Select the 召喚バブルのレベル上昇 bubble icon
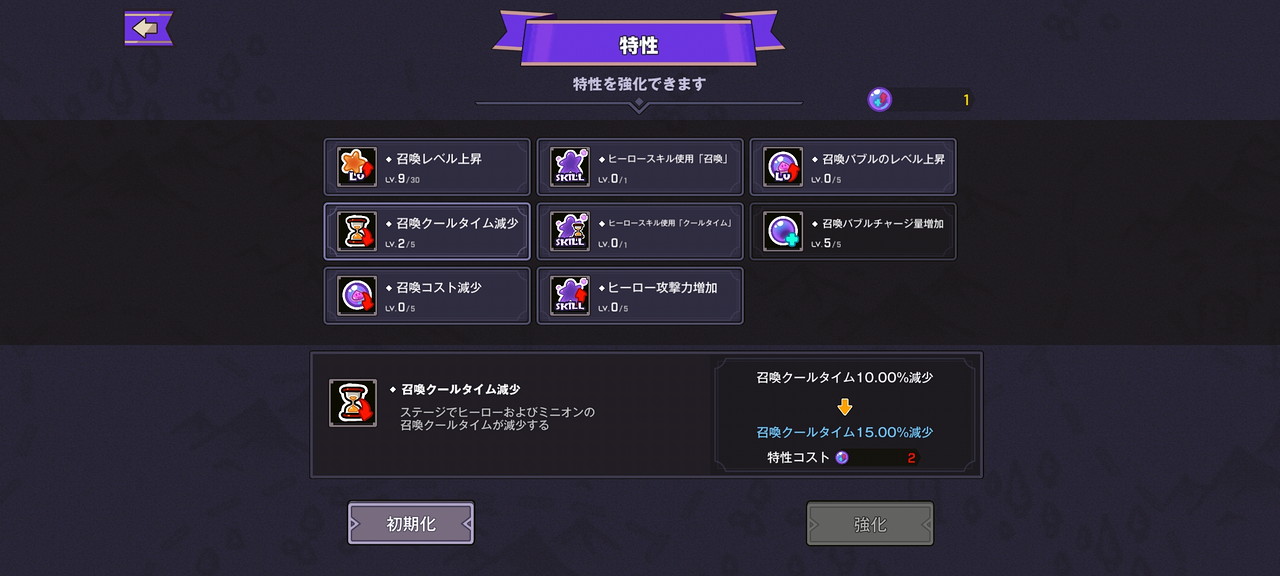Viewport: 1280px width, 576px height. click(783, 167)
